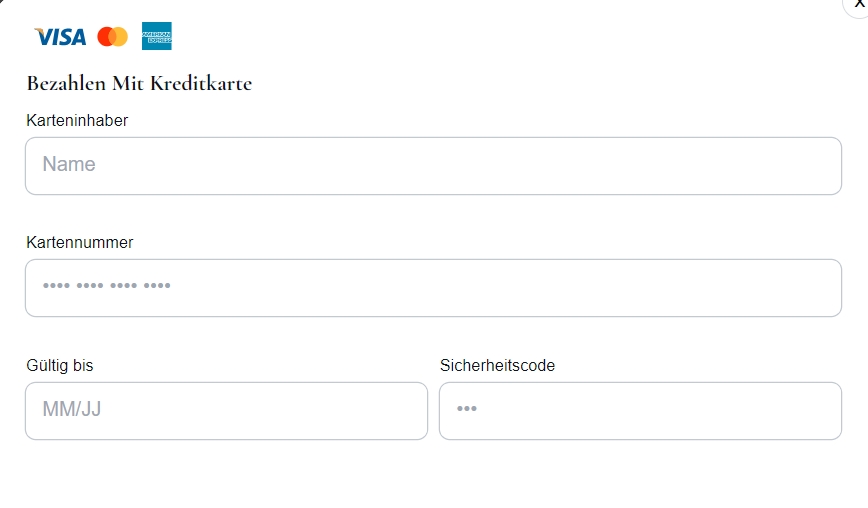Close the credit card payment dialog
The height and width of the screenshot is (508, 868).
point(857,4)
